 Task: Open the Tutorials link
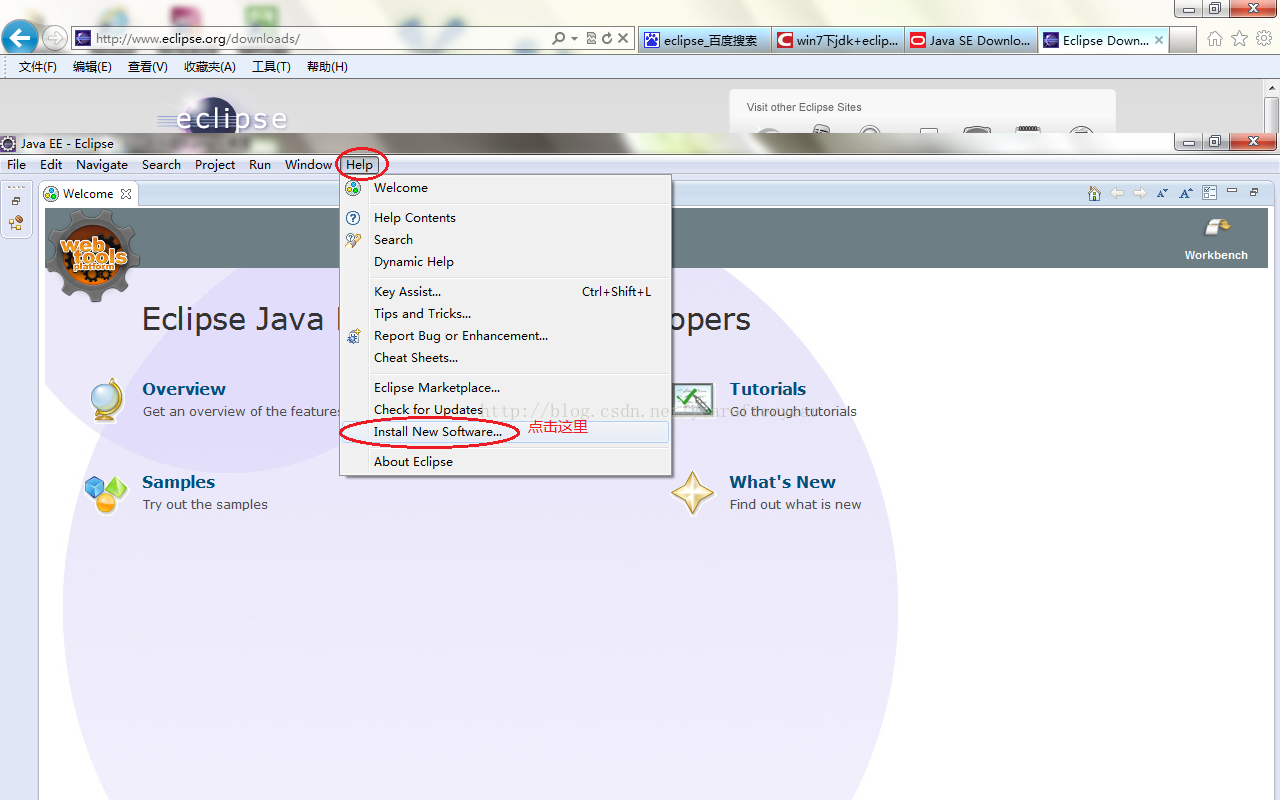click(x=768, y=389)
